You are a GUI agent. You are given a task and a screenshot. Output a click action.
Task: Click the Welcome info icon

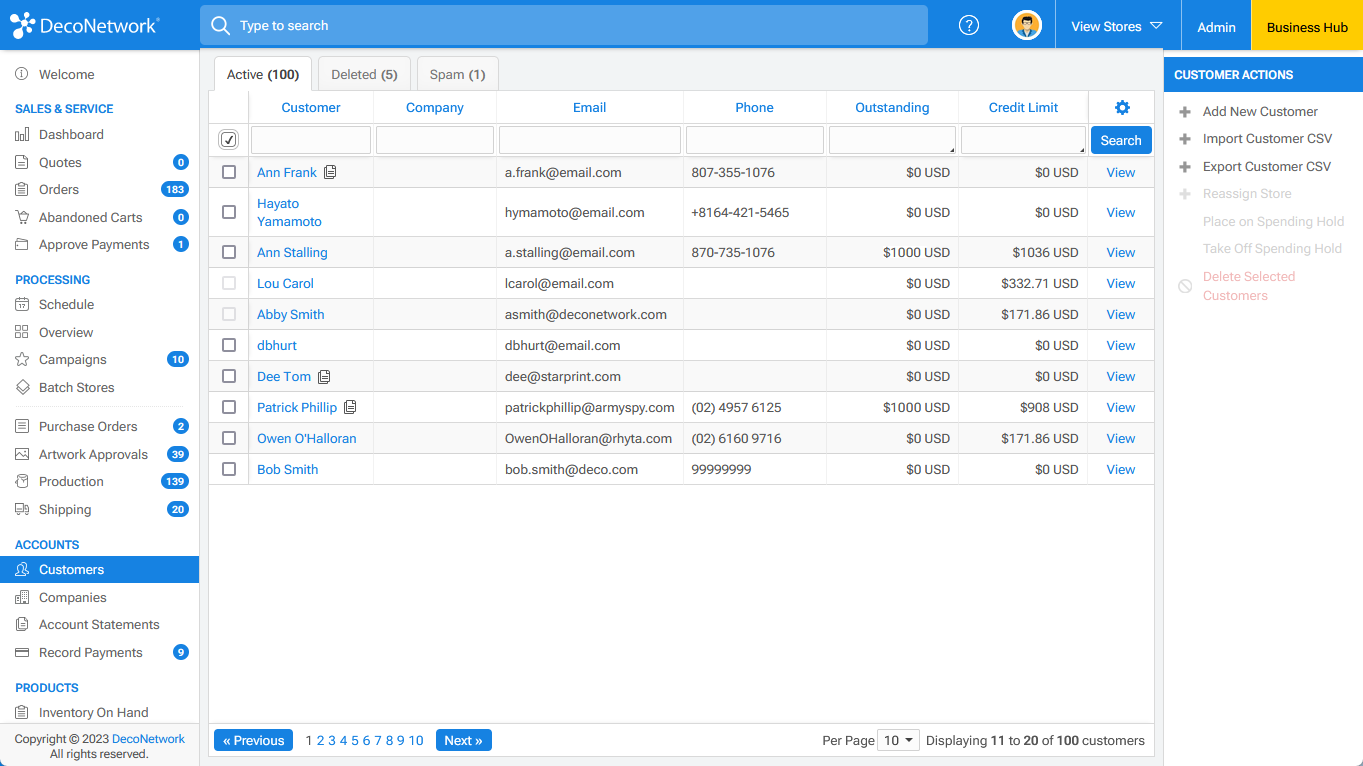coord(22,74)
